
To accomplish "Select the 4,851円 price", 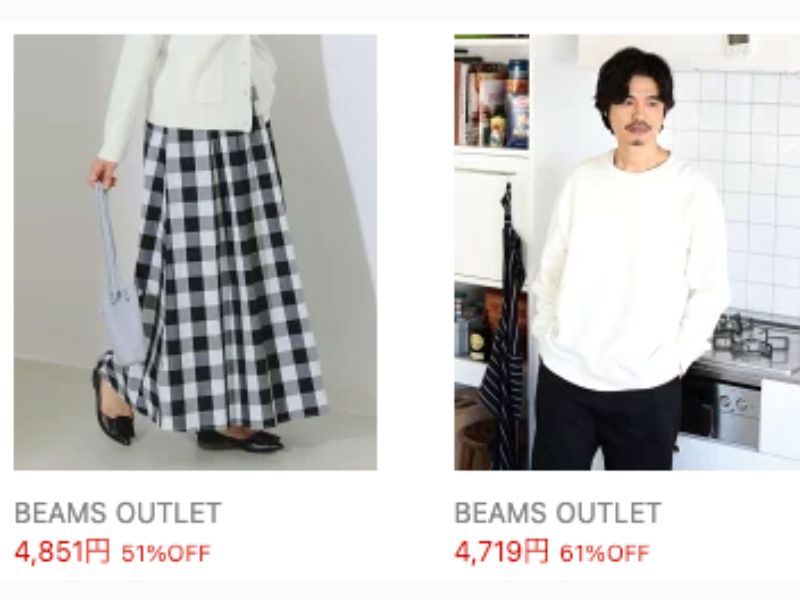I will [62, 552].
